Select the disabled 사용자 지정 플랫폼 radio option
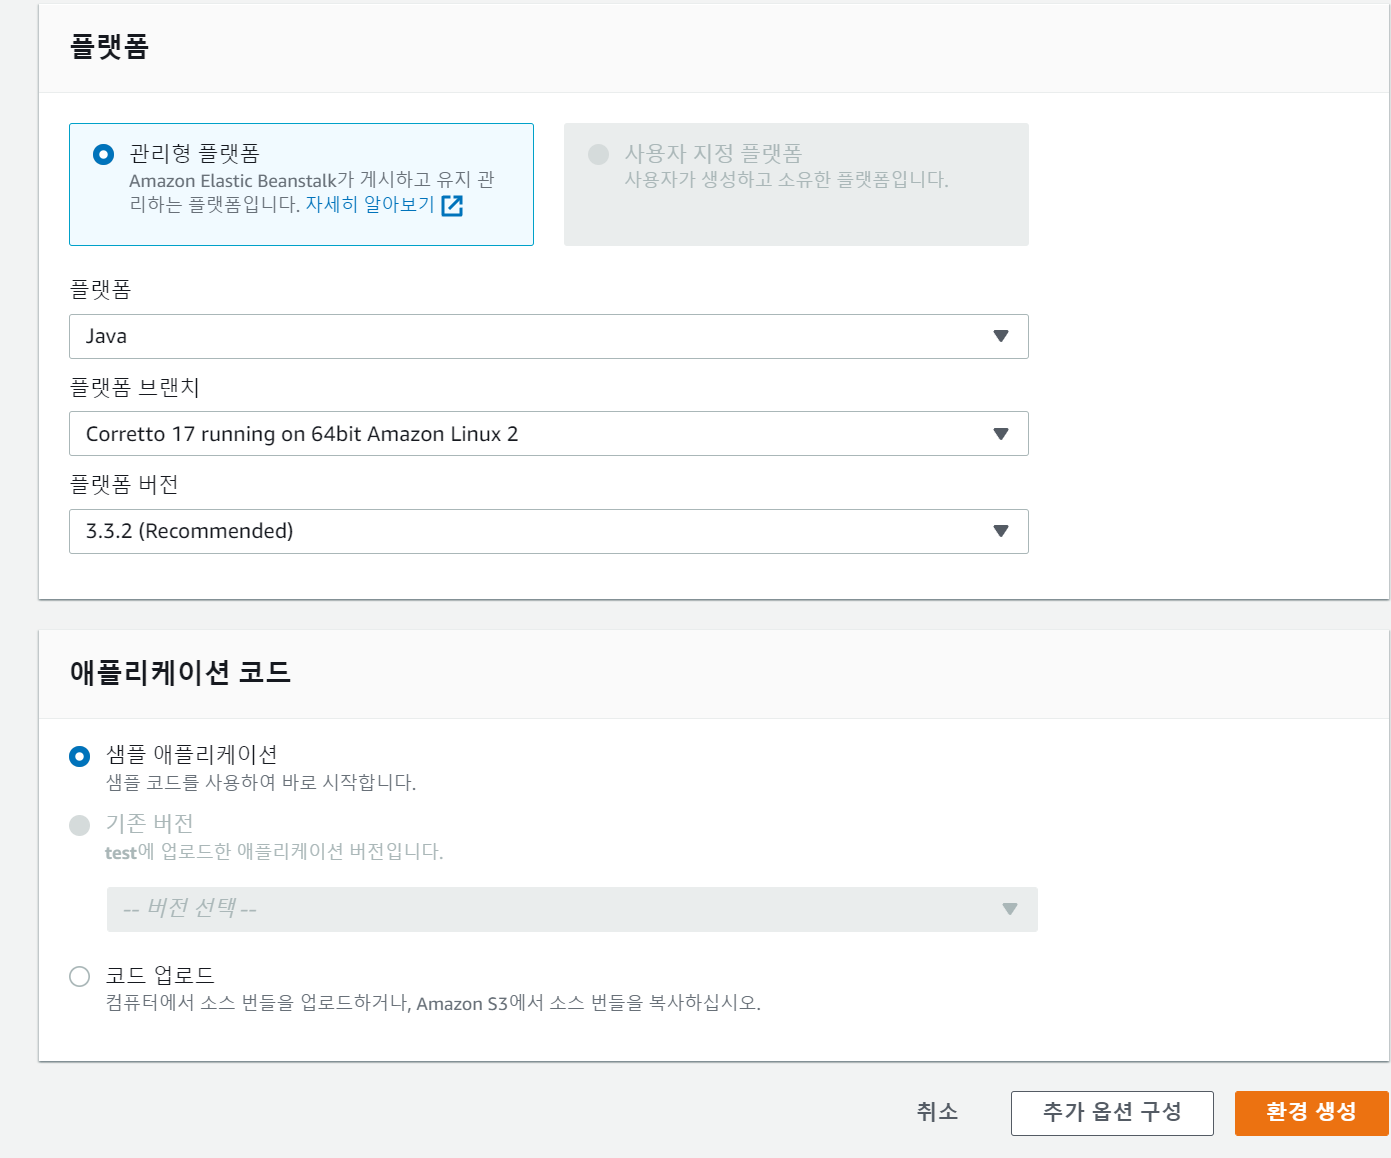 click(598, 154)
